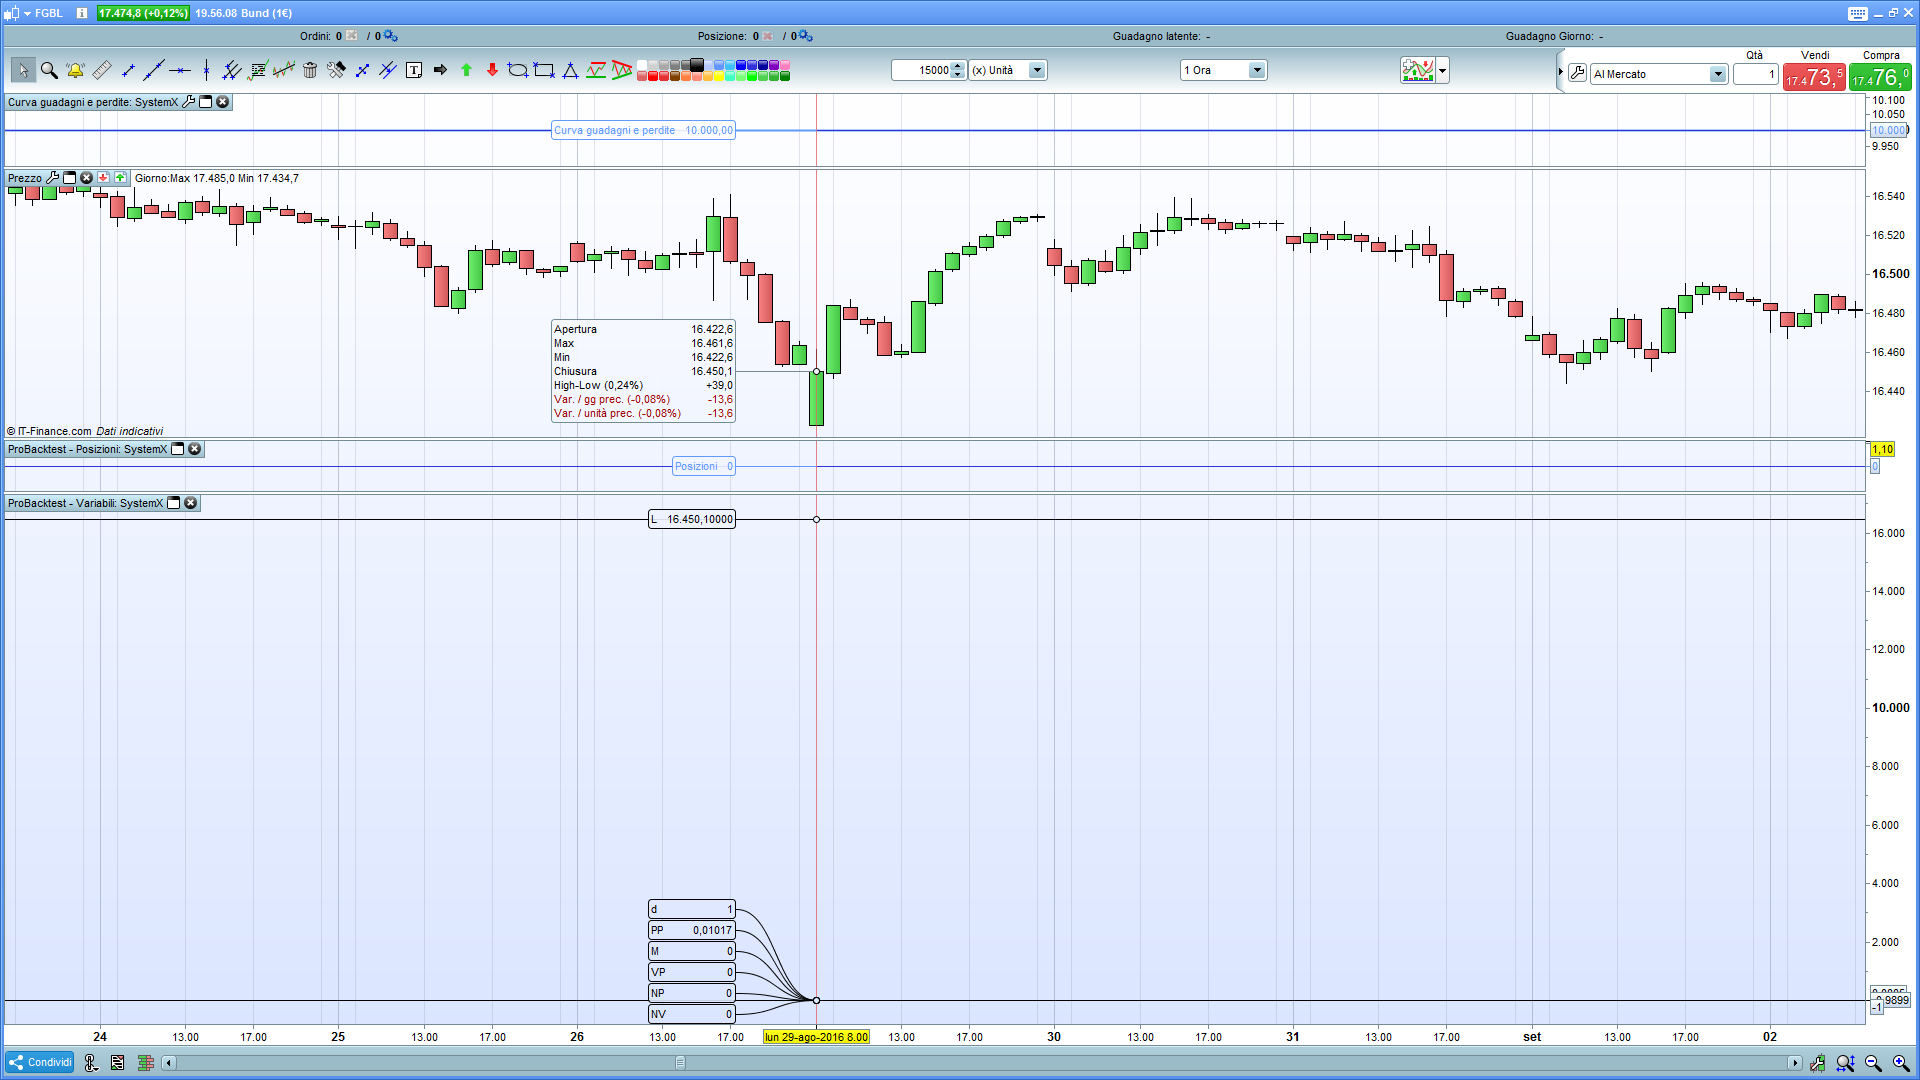
Task: Select the text annotation tool
Action: coord(414,70)
